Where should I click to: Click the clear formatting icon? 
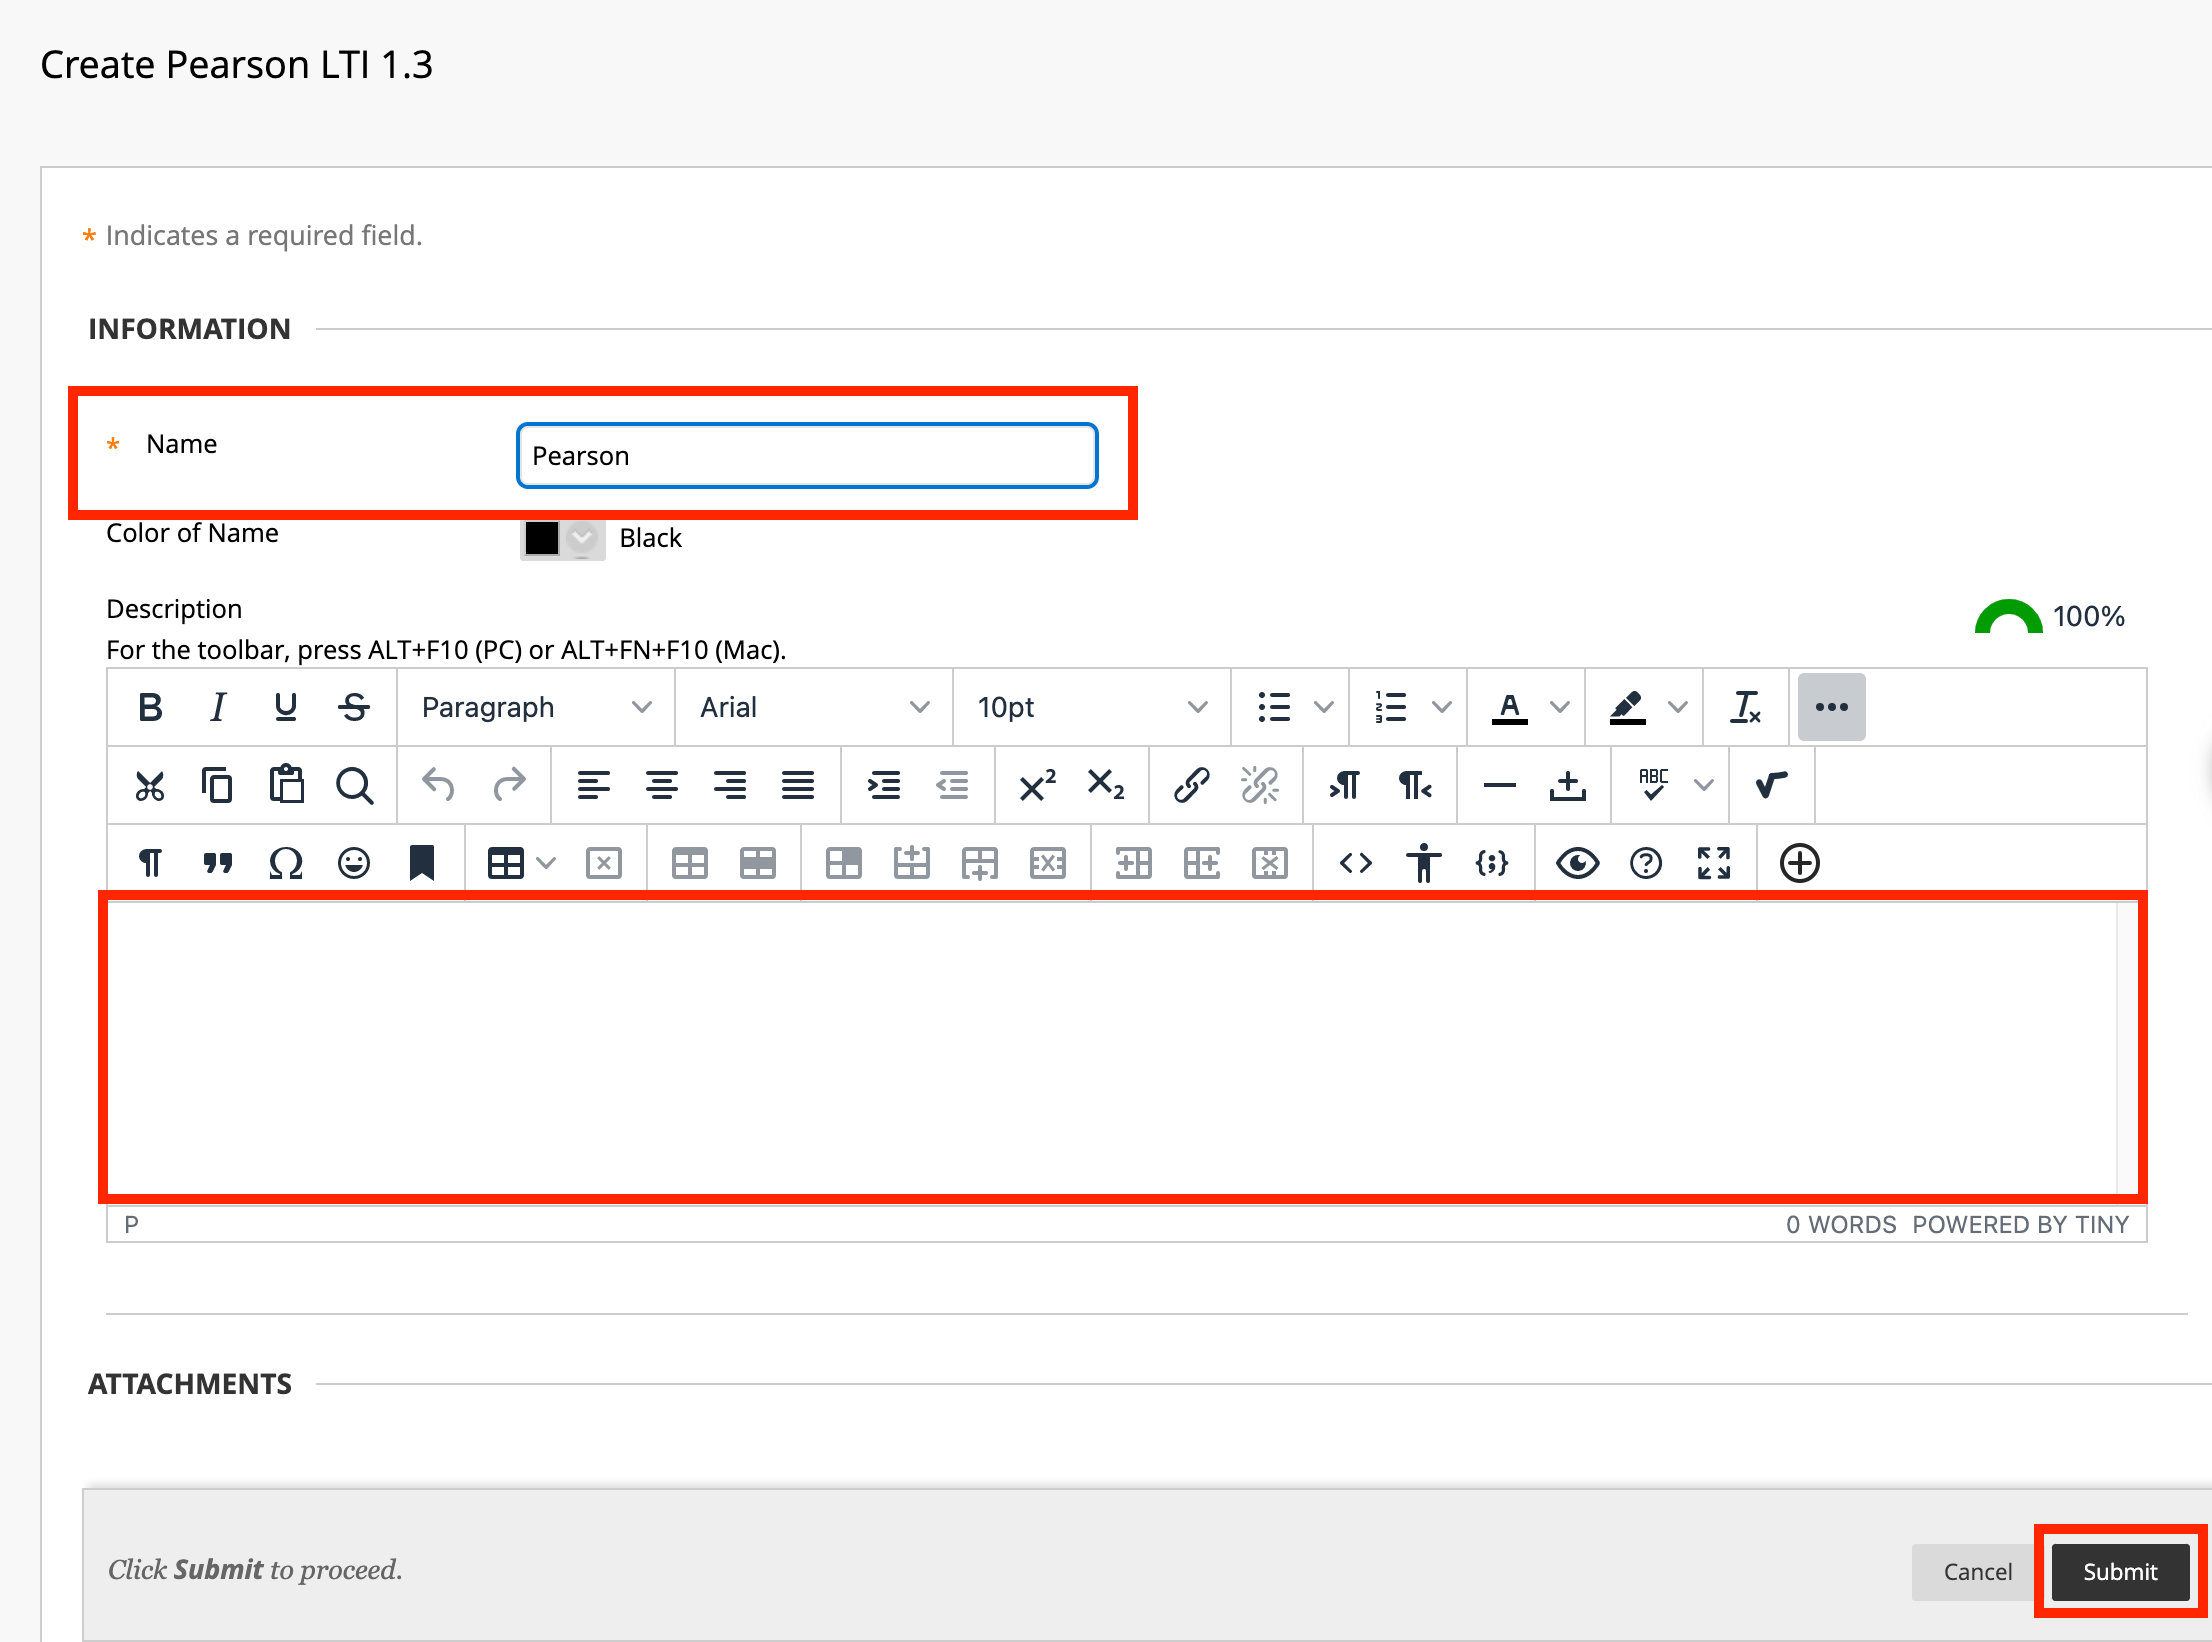(x=1746, y=707)
